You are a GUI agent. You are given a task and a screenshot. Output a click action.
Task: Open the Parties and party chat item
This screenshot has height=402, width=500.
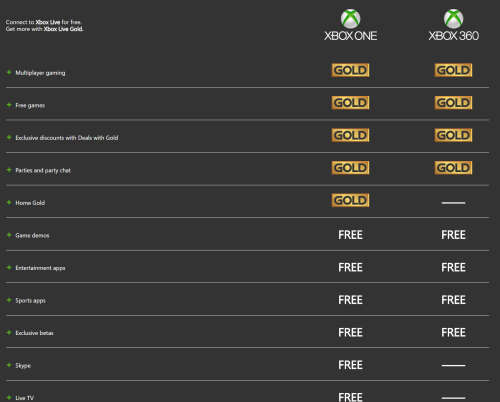click(43, 170)
